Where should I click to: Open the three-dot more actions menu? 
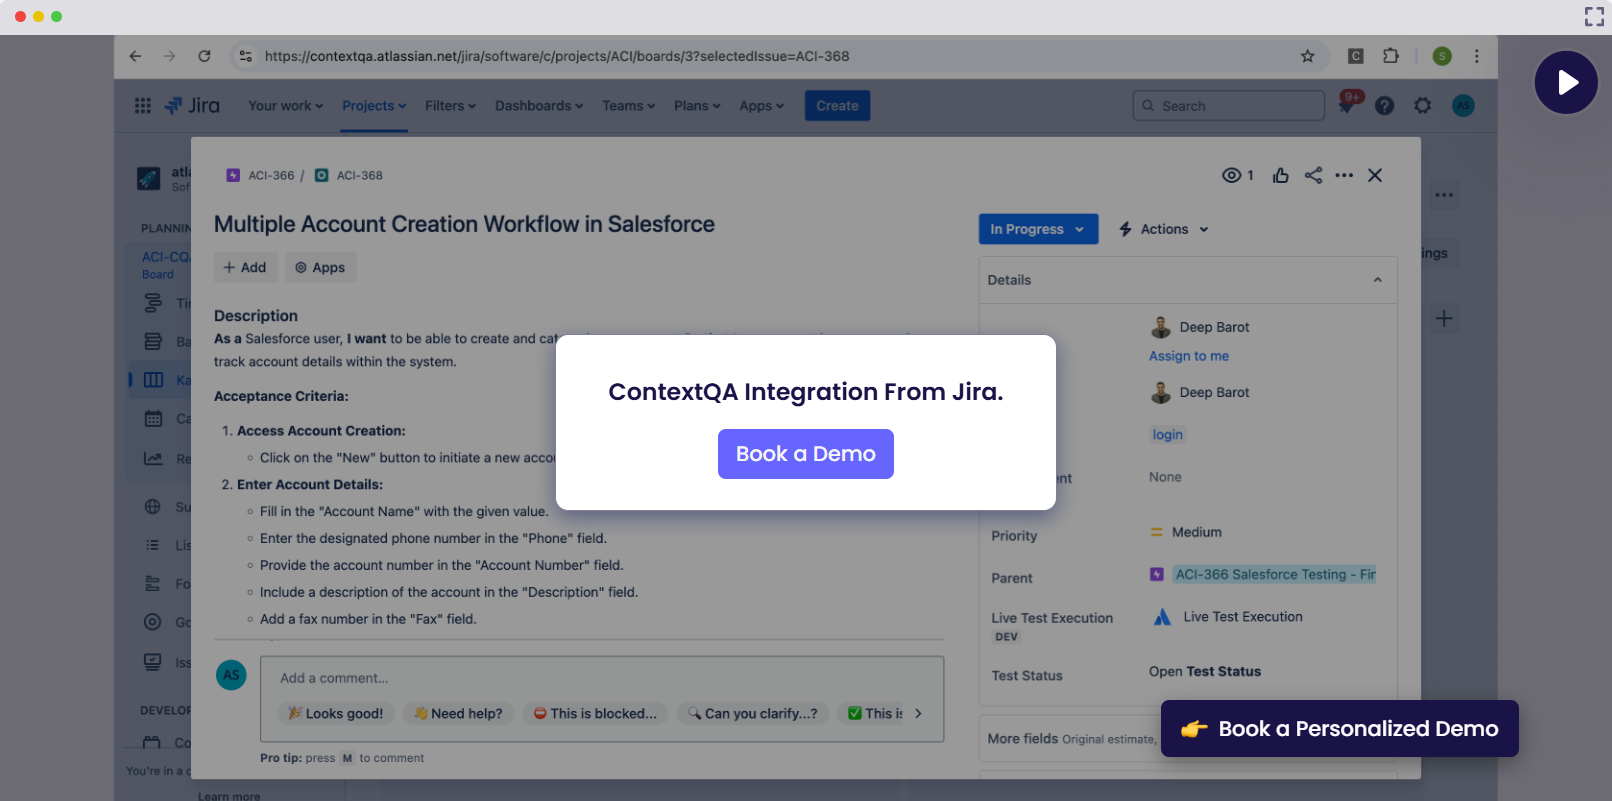pyautogui.click(x=1344, y=175)
